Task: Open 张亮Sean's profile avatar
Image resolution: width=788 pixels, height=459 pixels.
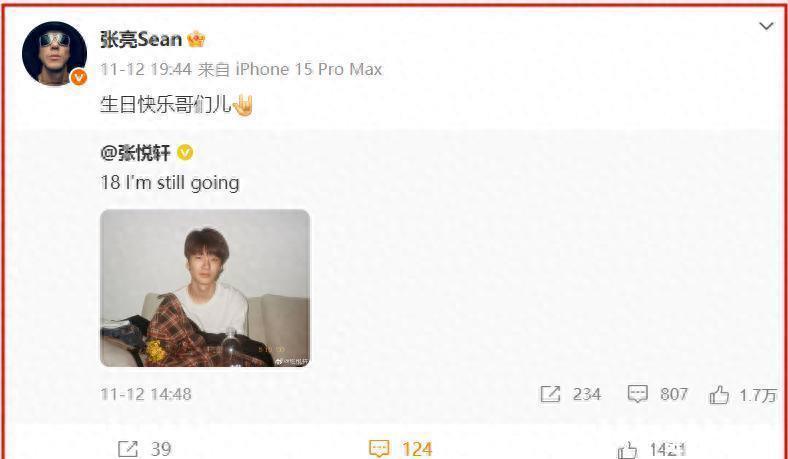Action: click(x=54, y=53)
